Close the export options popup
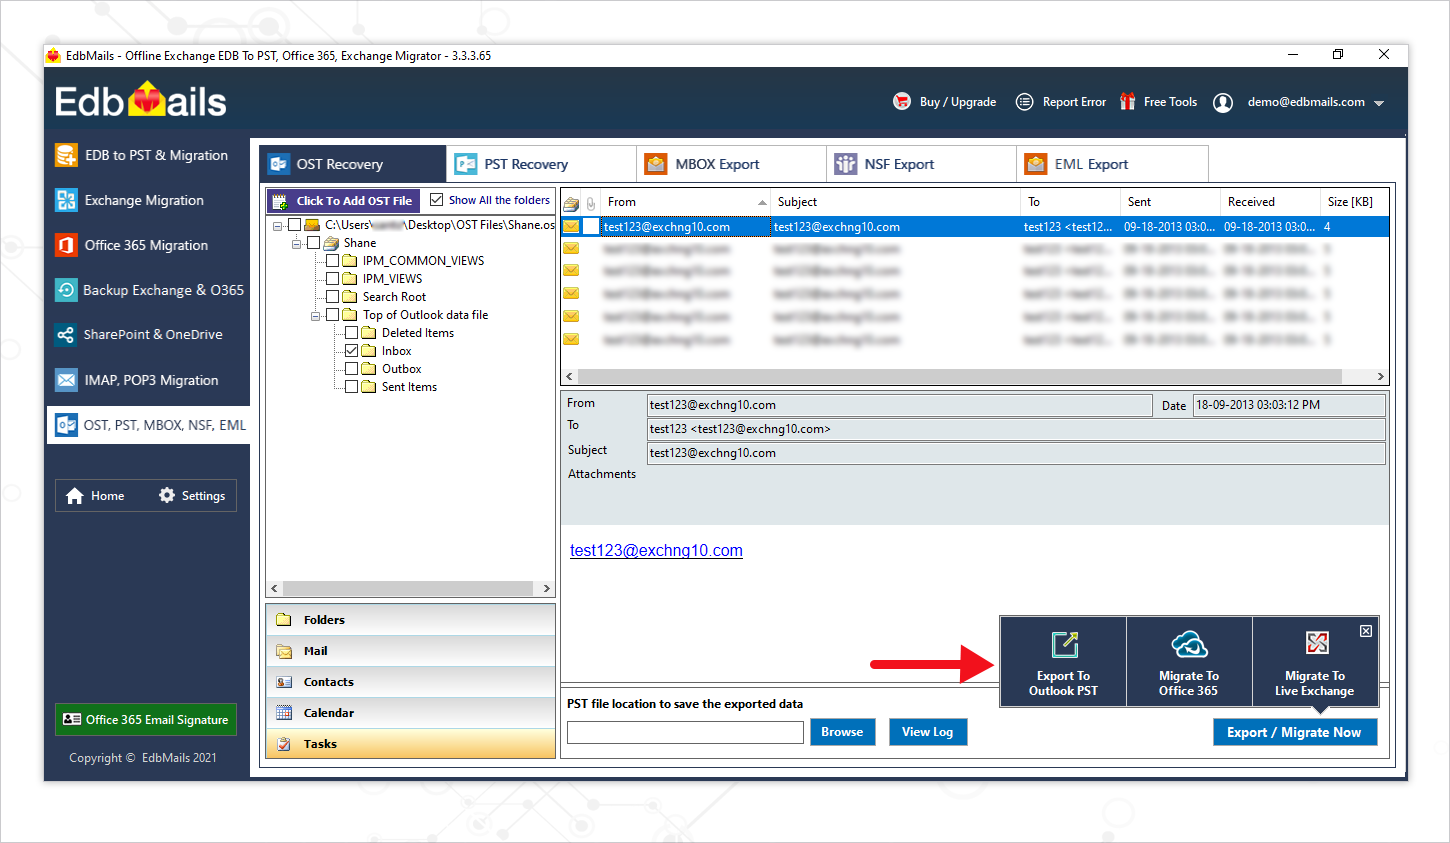Screen dimensions: 1450x843 1366,631
